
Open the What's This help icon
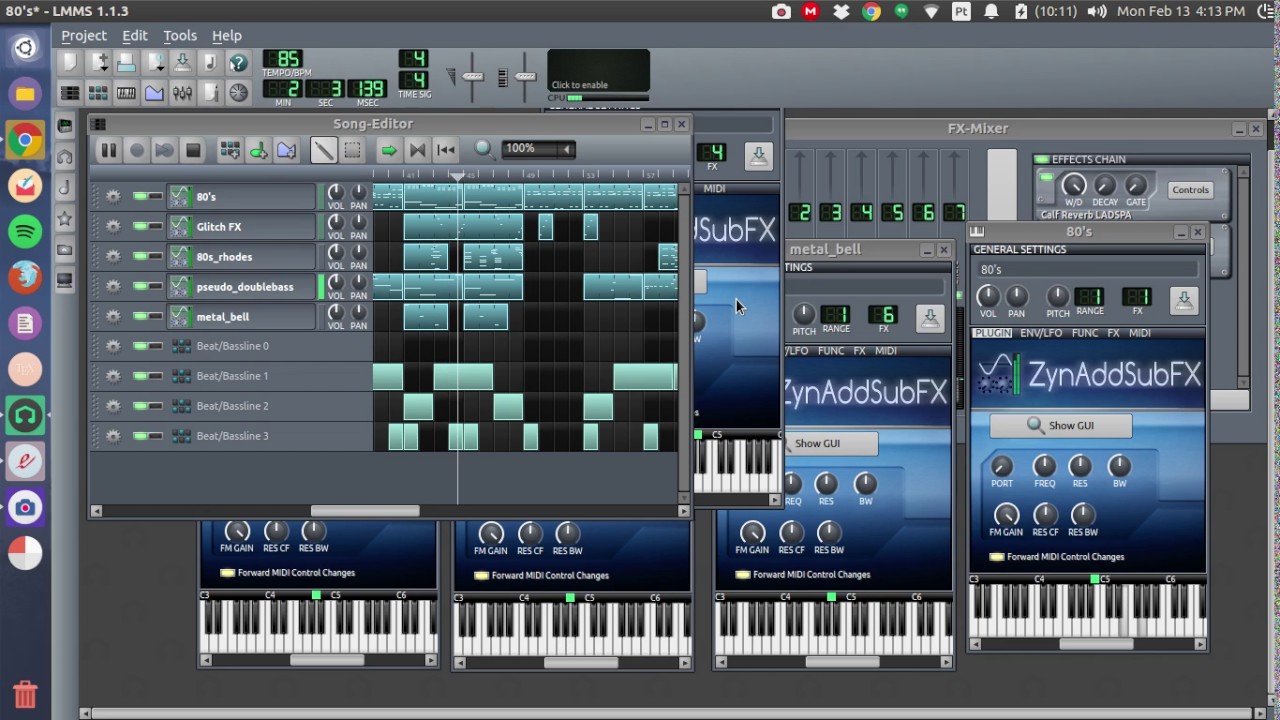tap(238, 63)
